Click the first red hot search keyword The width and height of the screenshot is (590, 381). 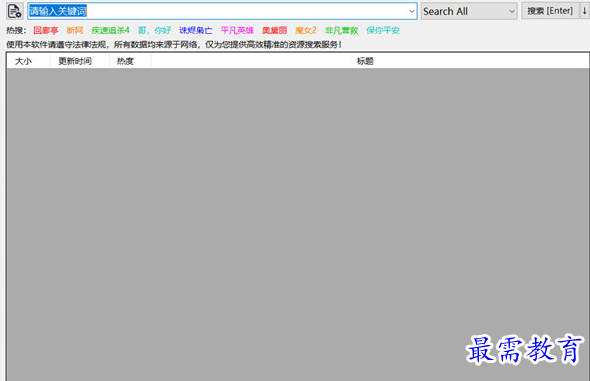(x=46, y=30)
